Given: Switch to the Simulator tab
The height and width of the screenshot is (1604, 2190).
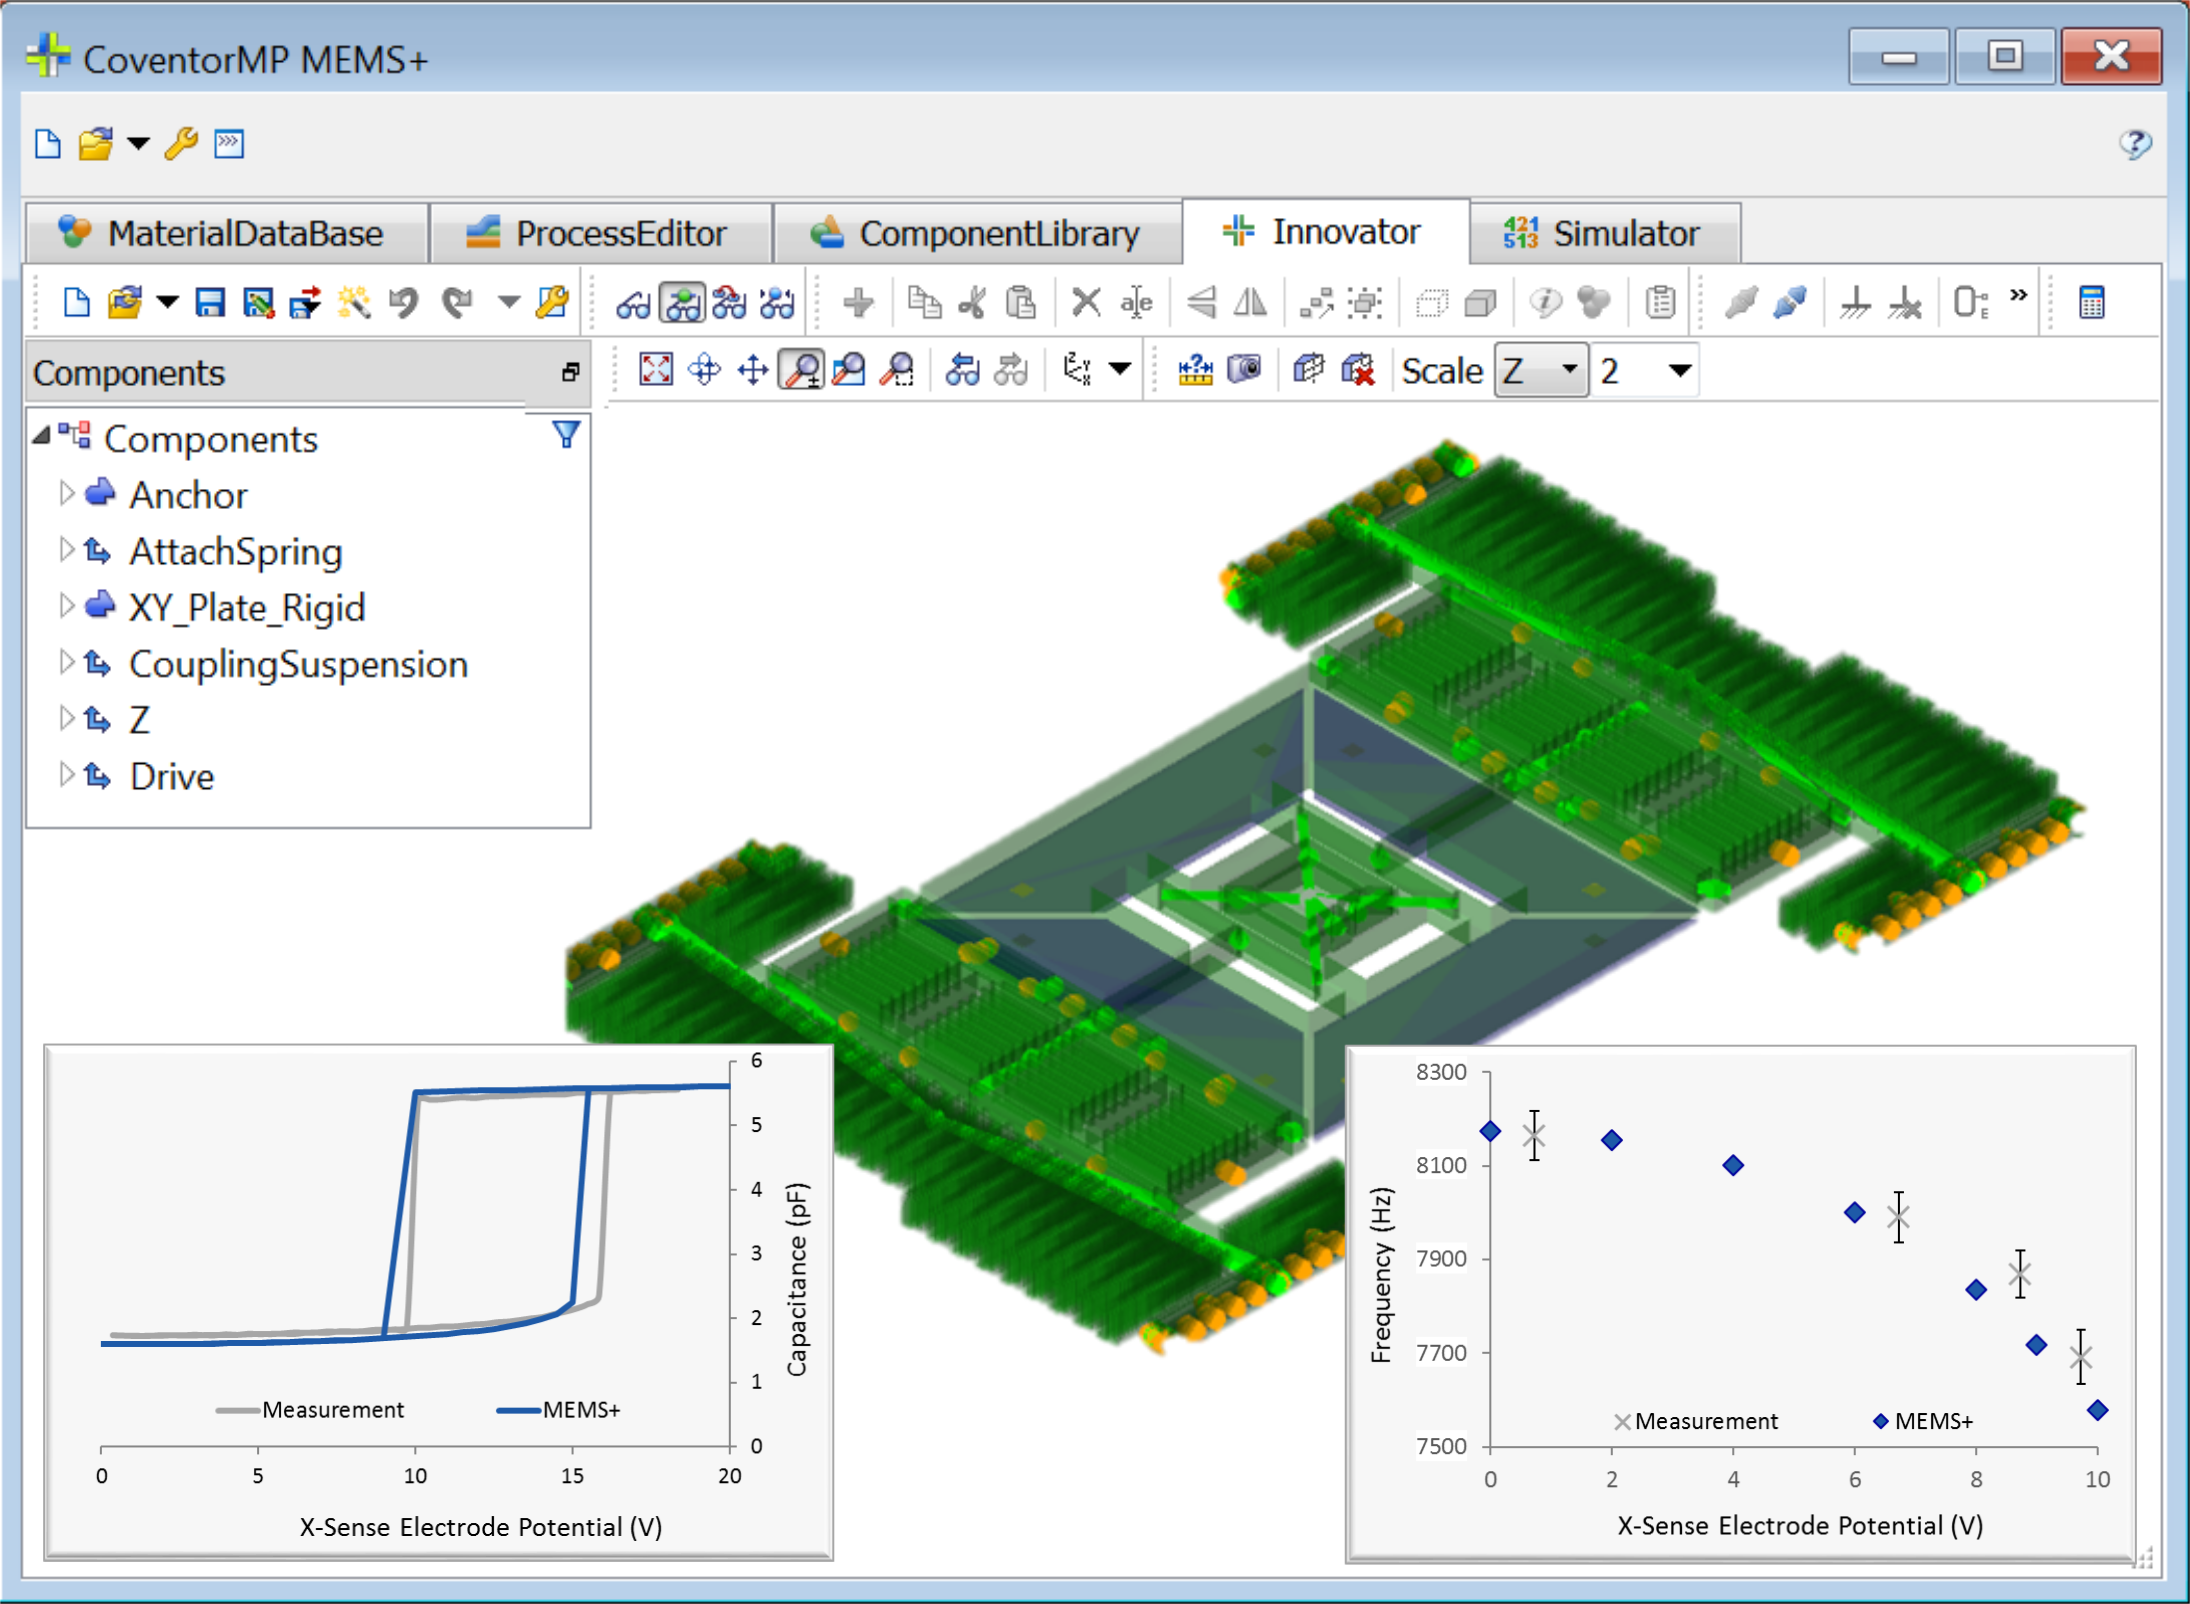Looking at the screenshot, I should pos(1605,233).
